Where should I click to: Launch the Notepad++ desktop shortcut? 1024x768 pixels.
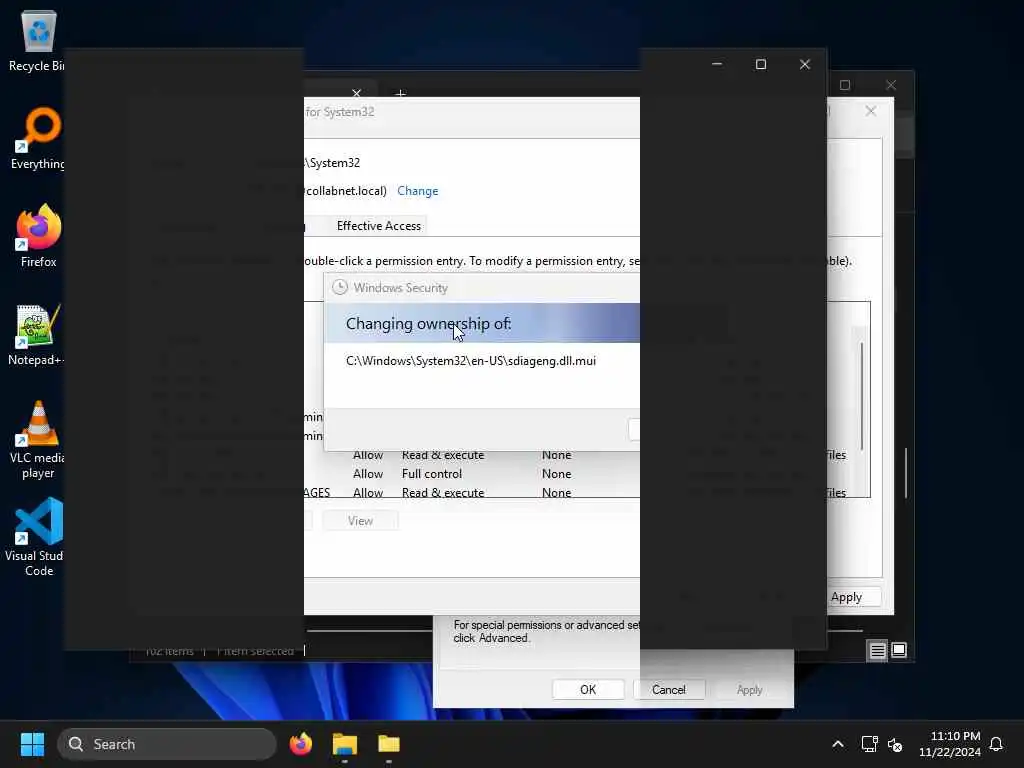tap(38, 335)
